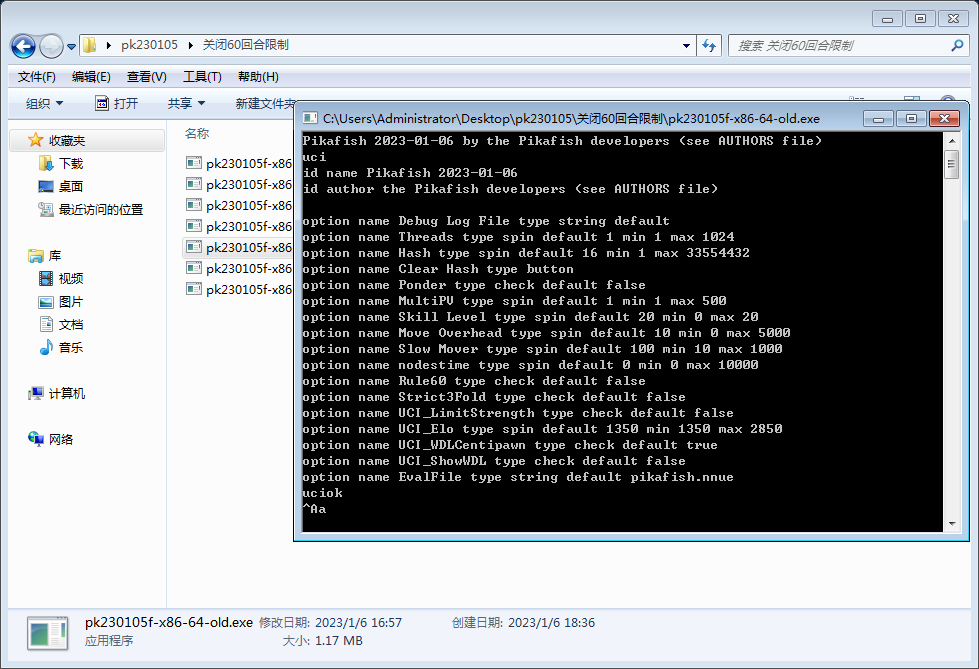Open 音乐 library

pos(71,347)
